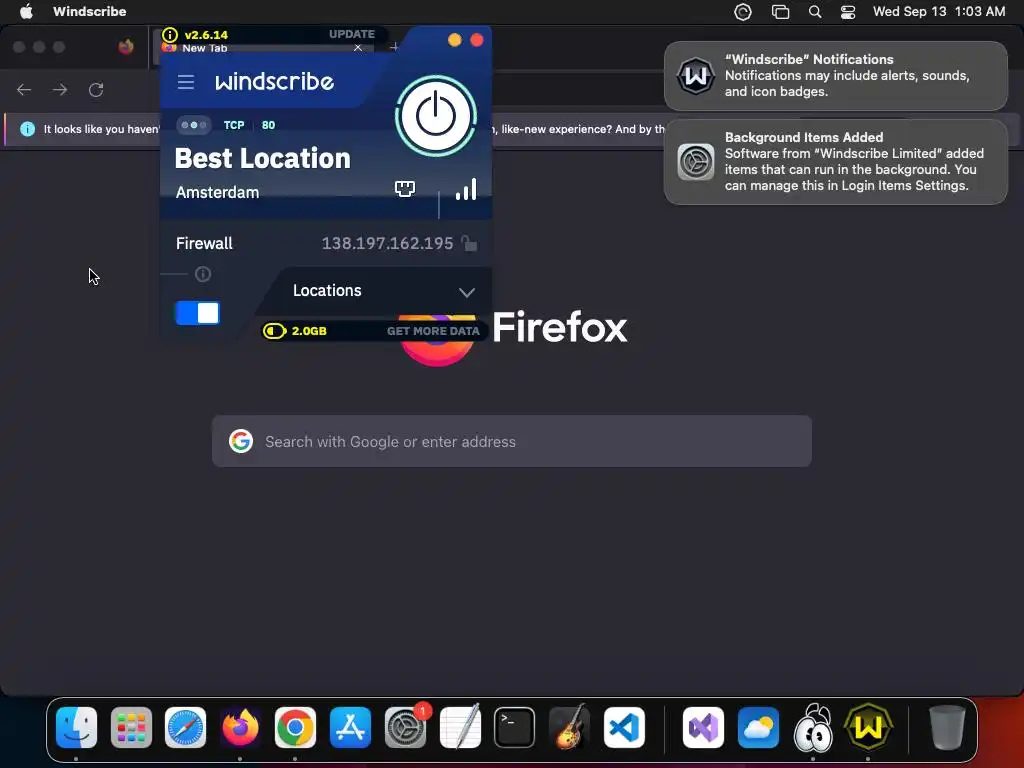Click the firewall info icon
The height and width of the screenshot is (768, 1024).
203,274
